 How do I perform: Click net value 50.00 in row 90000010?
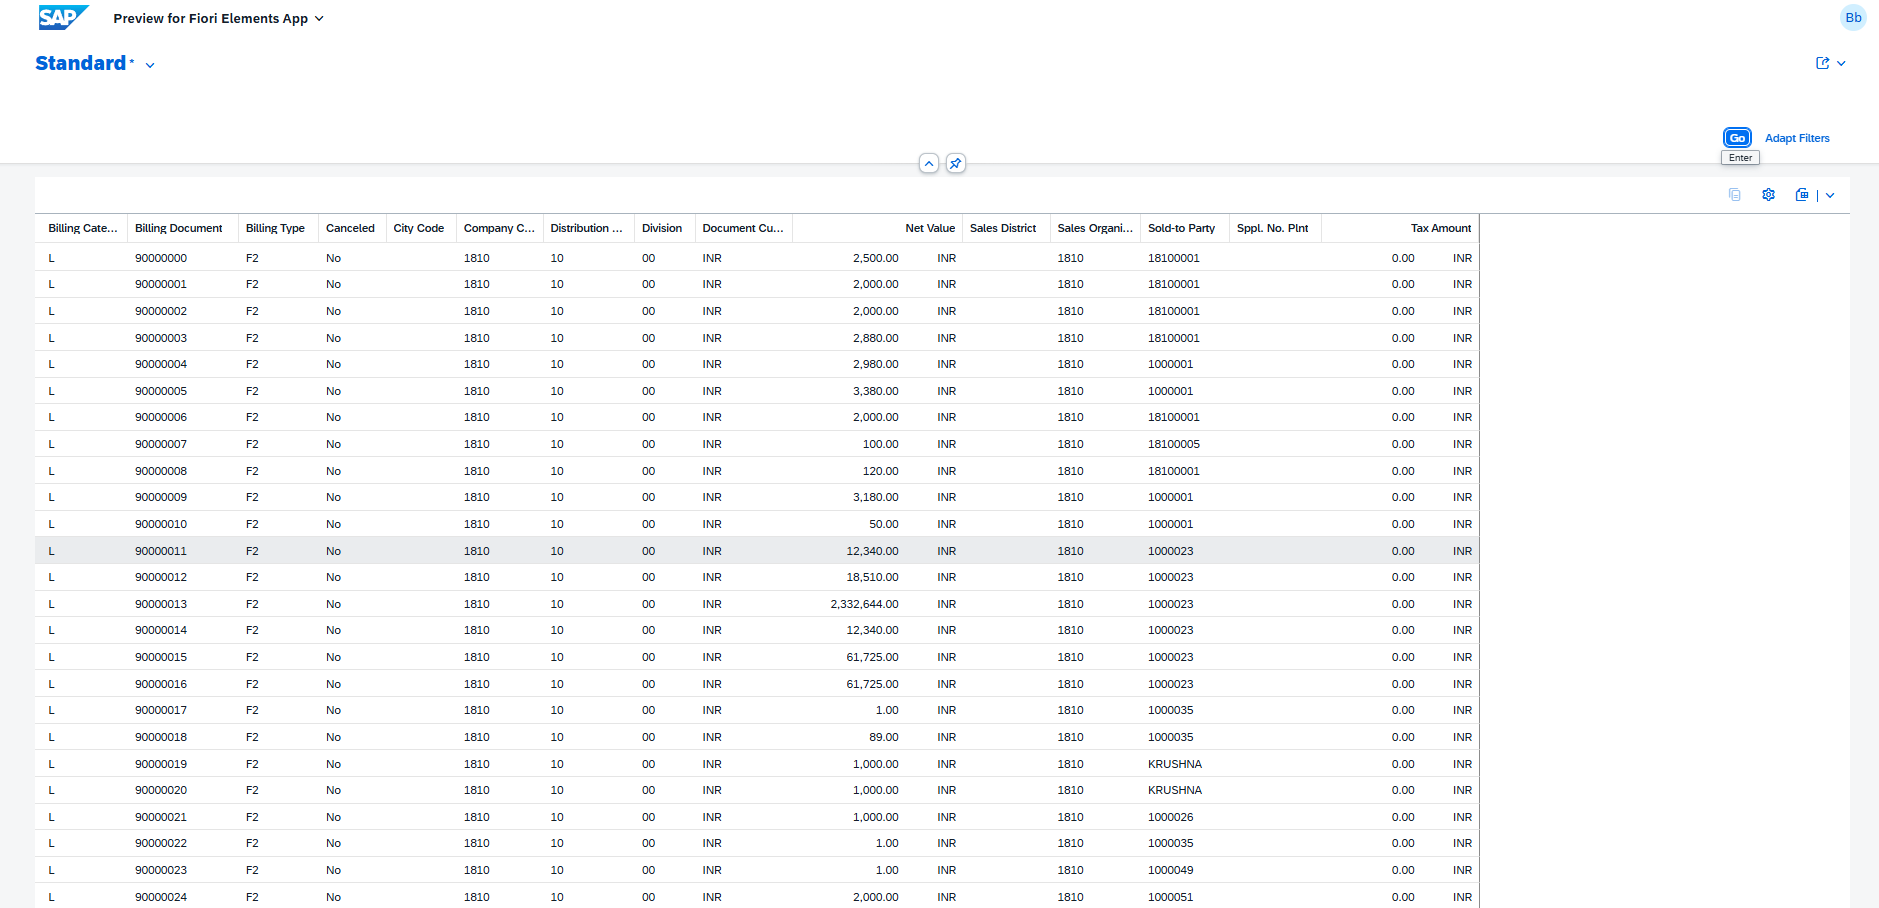pos(884,524)
